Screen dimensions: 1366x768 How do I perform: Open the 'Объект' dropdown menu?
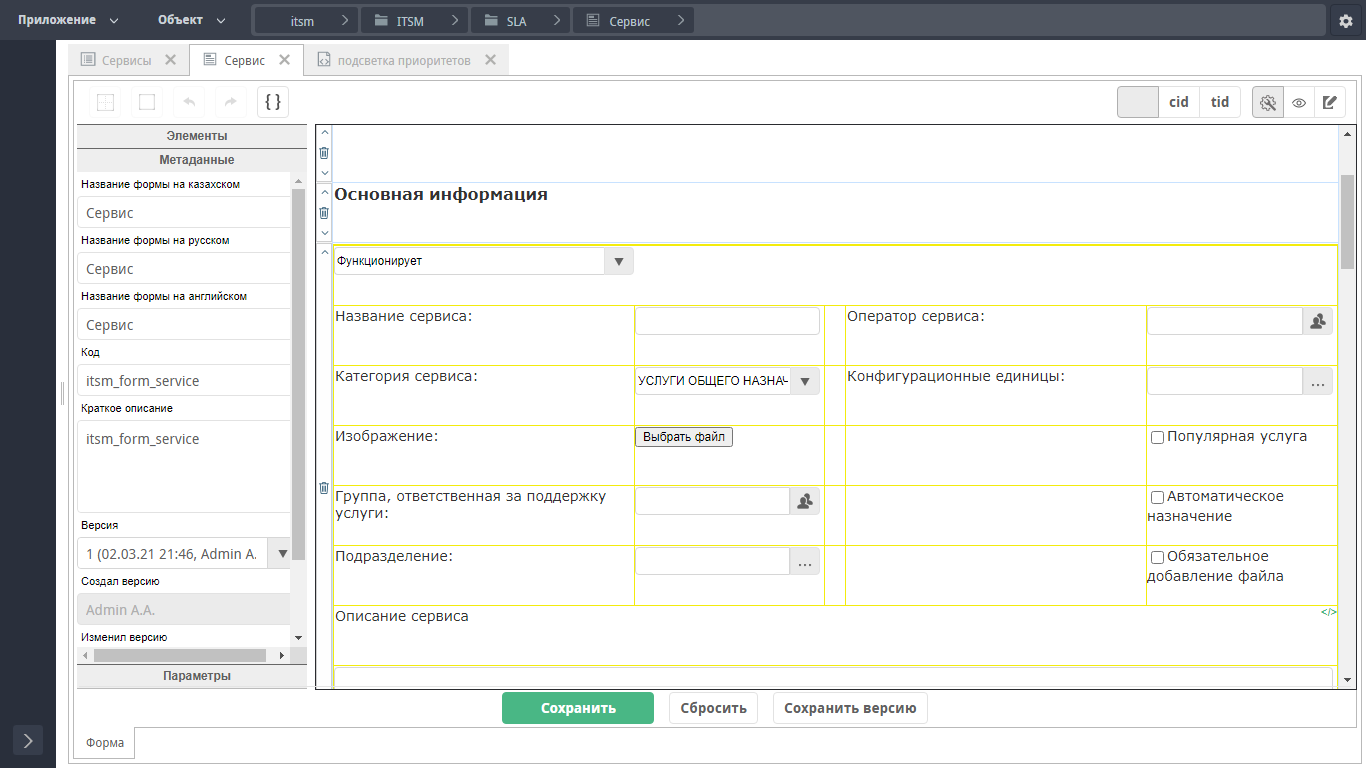191,20
